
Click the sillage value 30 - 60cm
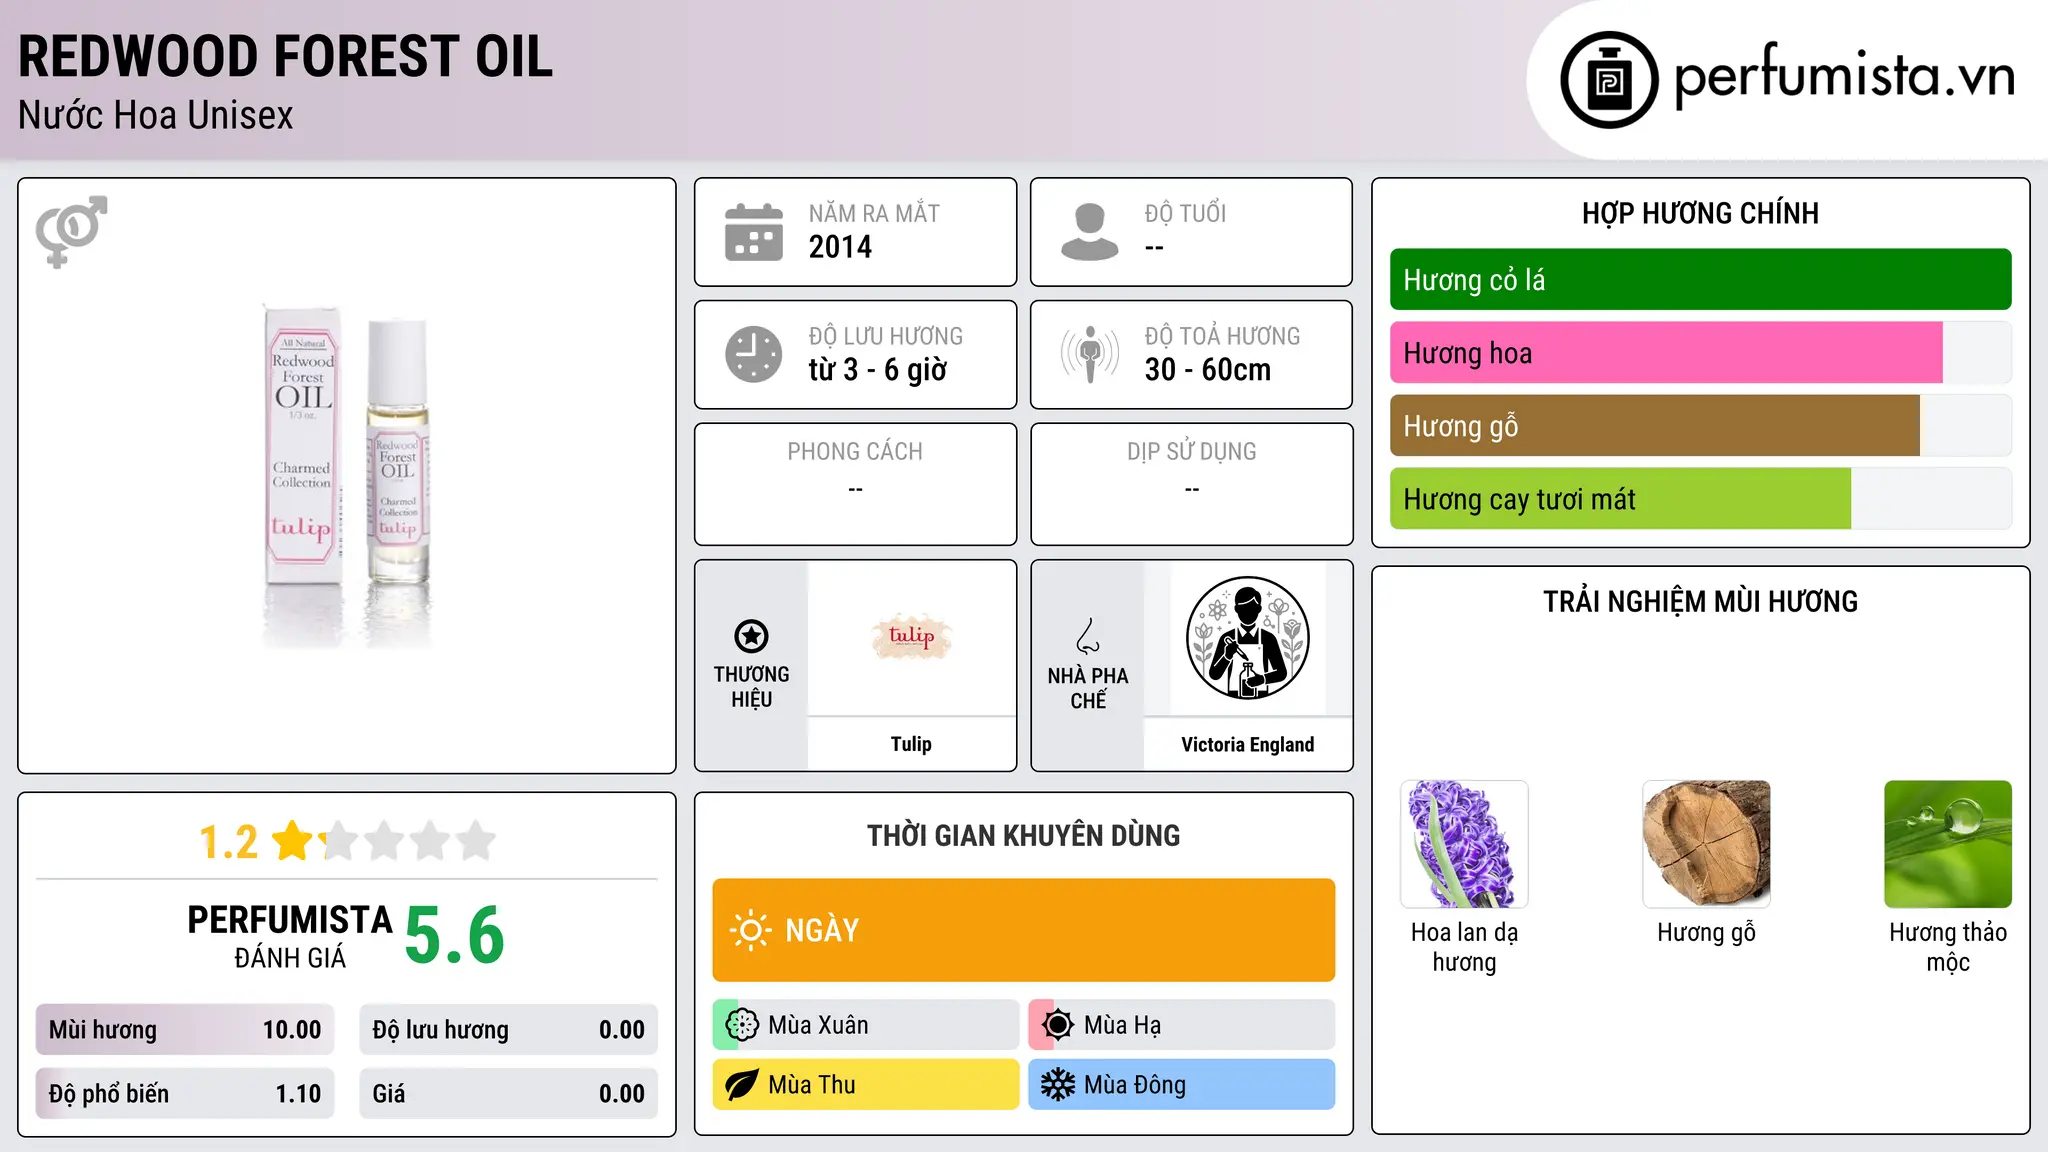coord(1207,370)
